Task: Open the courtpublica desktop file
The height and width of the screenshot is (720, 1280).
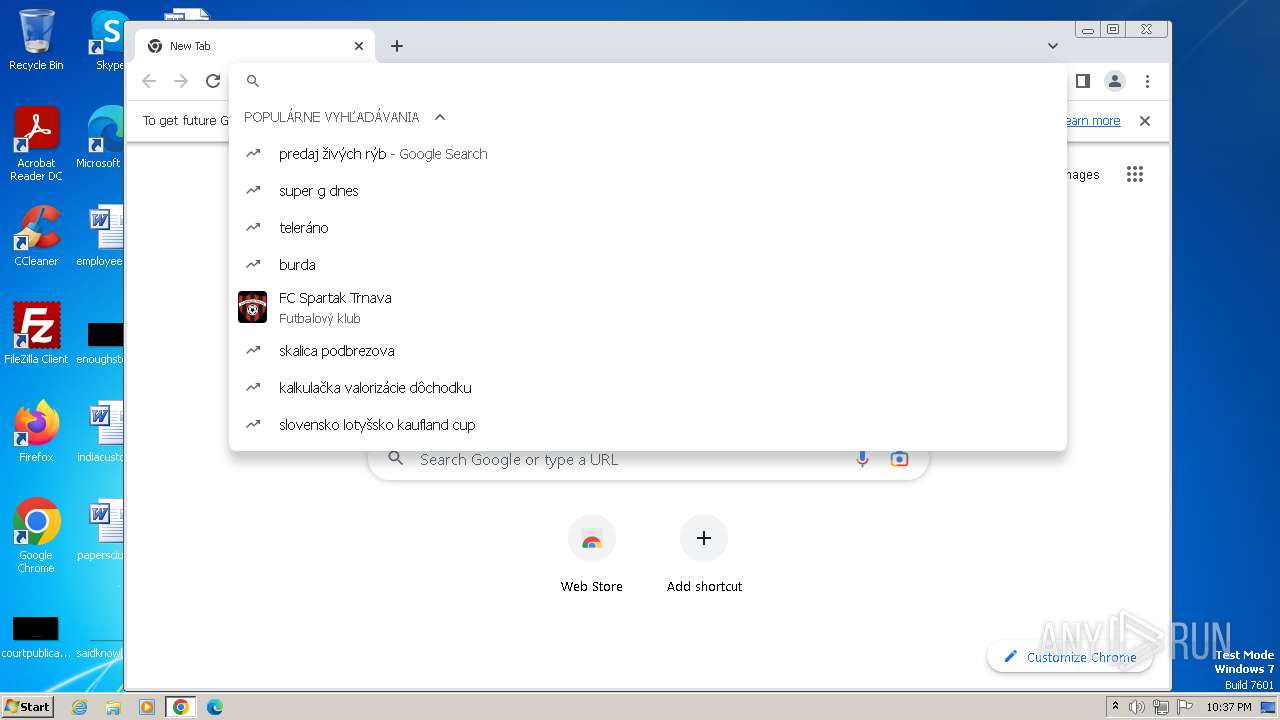Action: [36, 638]
